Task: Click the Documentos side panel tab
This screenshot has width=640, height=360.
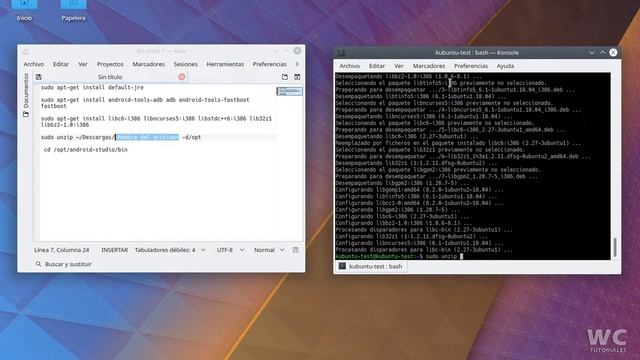Action: click(x=26, y=95)
